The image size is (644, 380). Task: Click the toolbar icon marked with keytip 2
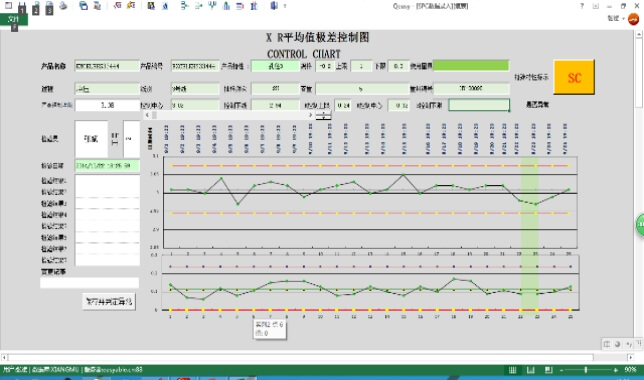point(36,7)
